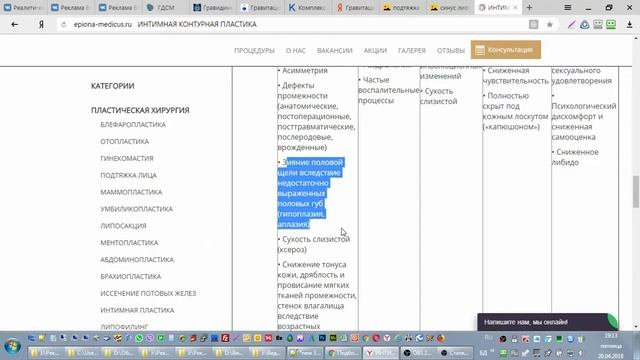Viewport: 640px width, 360px height.
Task: Switch to the Реалити tab
Action: click(23, 7)
